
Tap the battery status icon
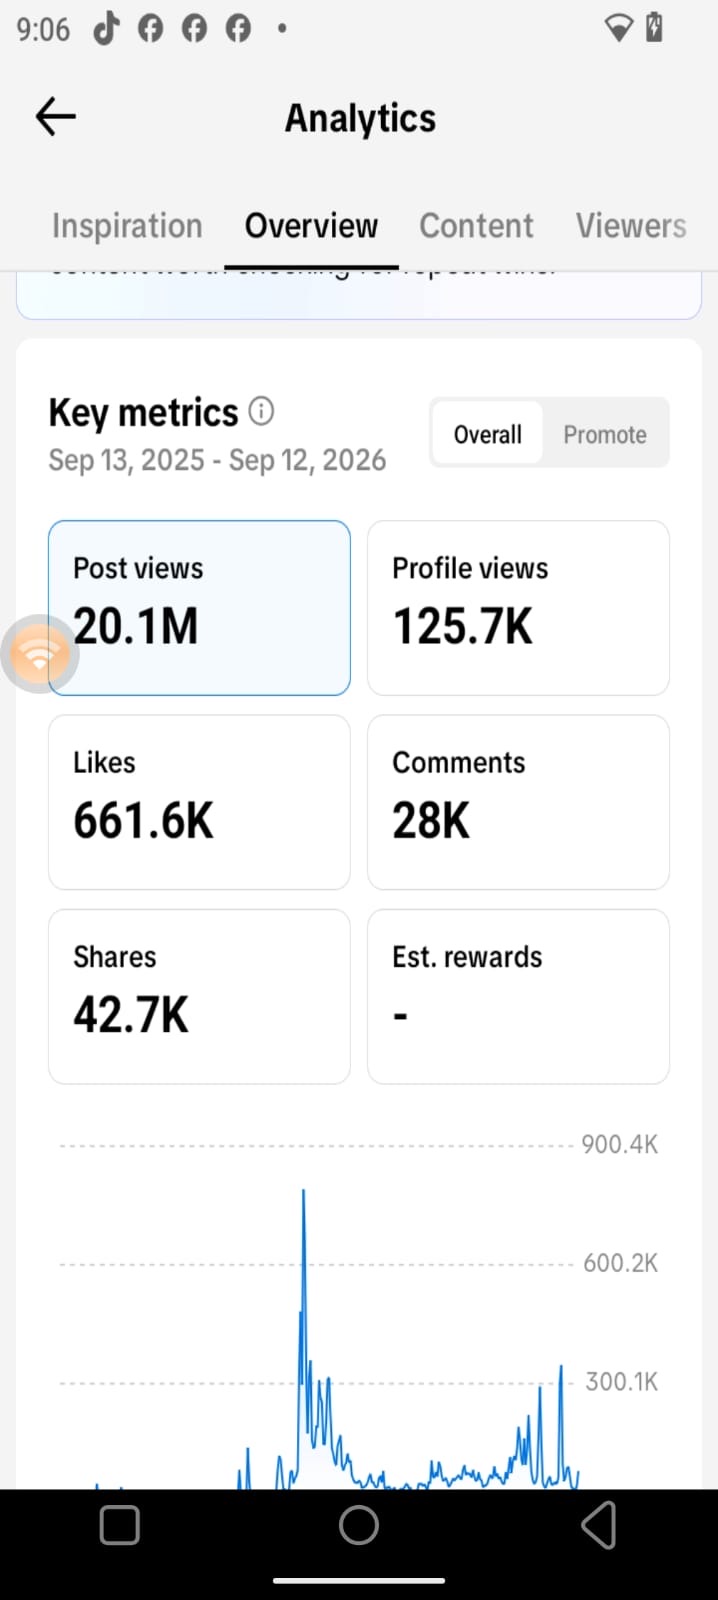click(x=654, y=28)
